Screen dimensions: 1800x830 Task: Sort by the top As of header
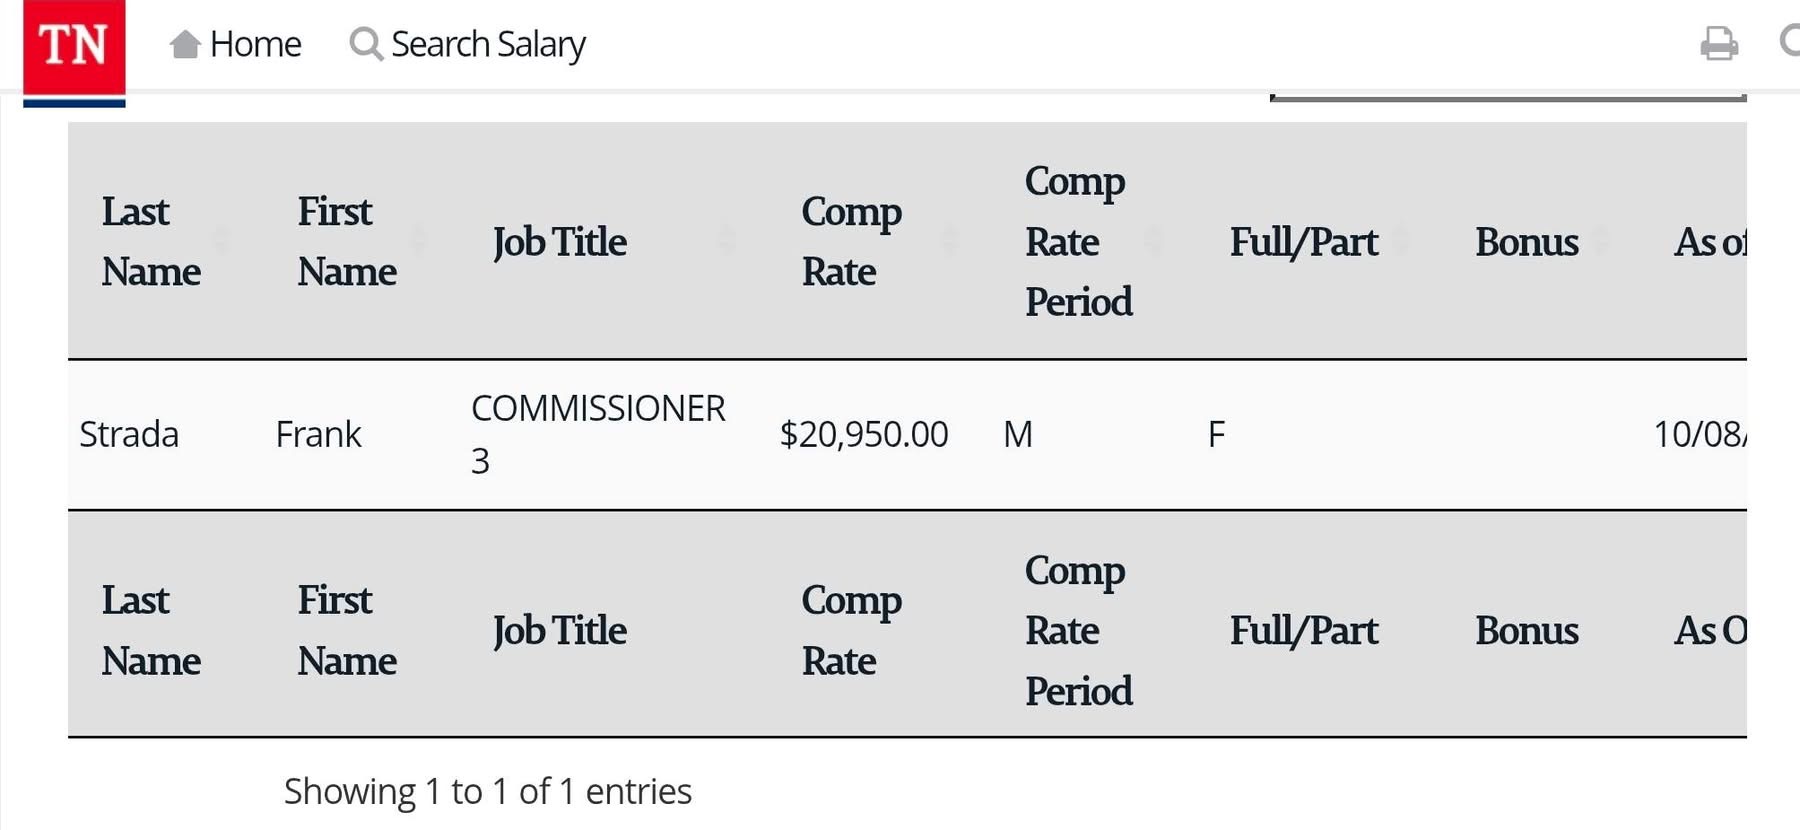click(1709, 241)
